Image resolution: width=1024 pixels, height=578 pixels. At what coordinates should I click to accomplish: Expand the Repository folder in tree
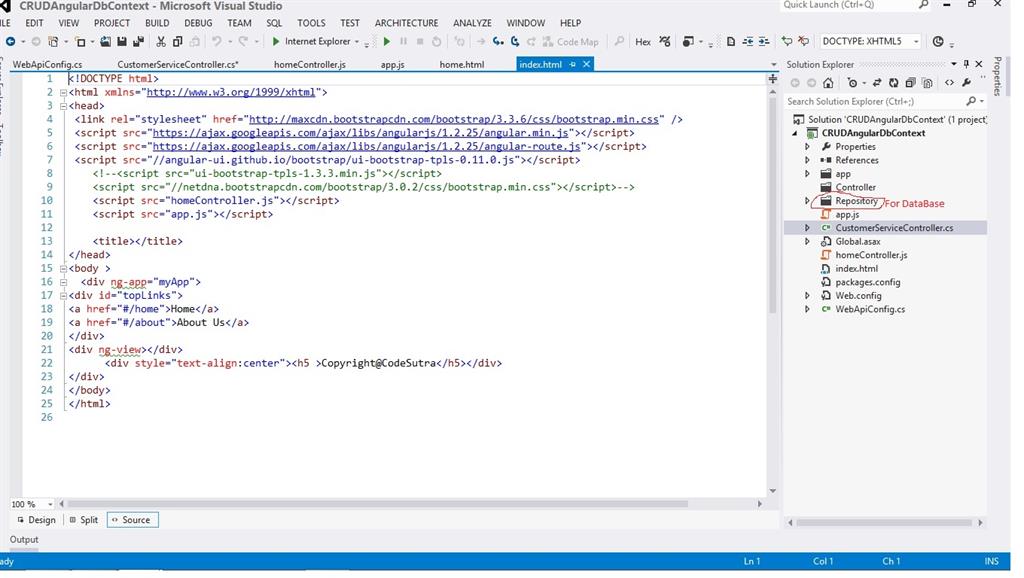point(808,201)
